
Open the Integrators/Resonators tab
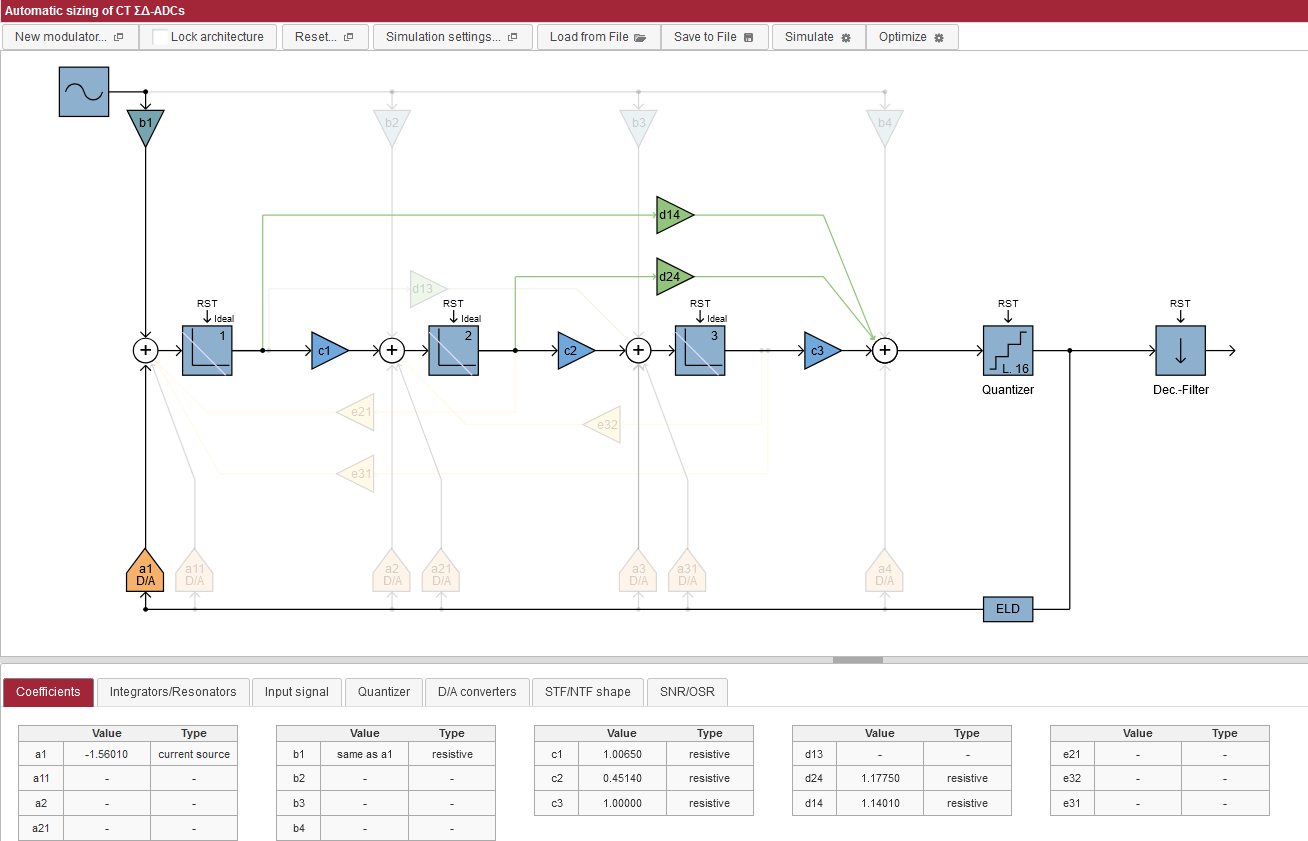(173, 692)
